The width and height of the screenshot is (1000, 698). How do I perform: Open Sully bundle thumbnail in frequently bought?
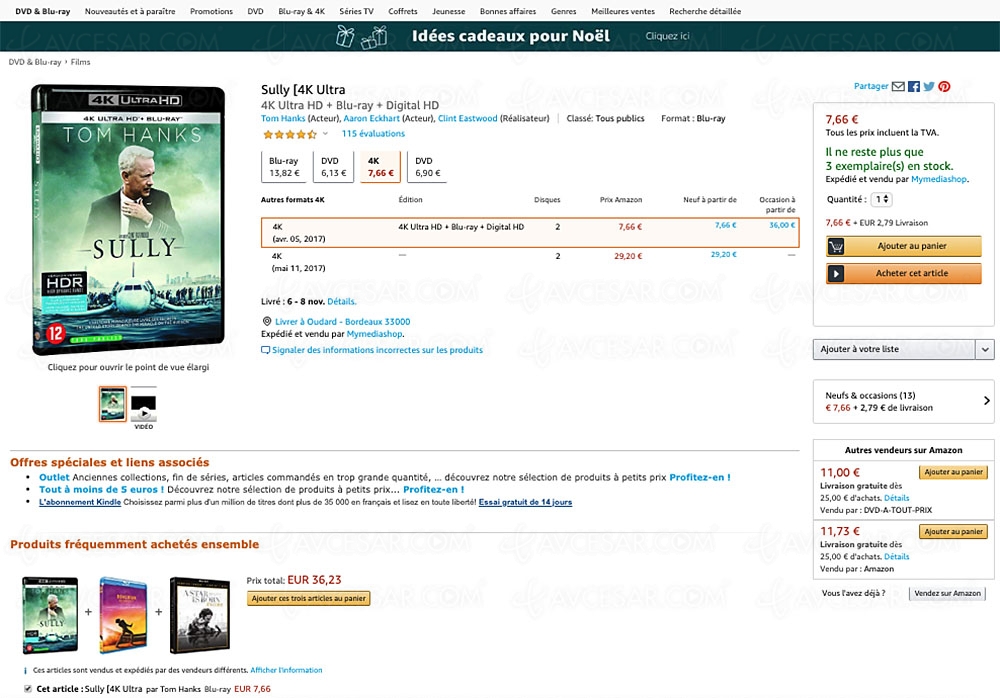click(50, 615)
